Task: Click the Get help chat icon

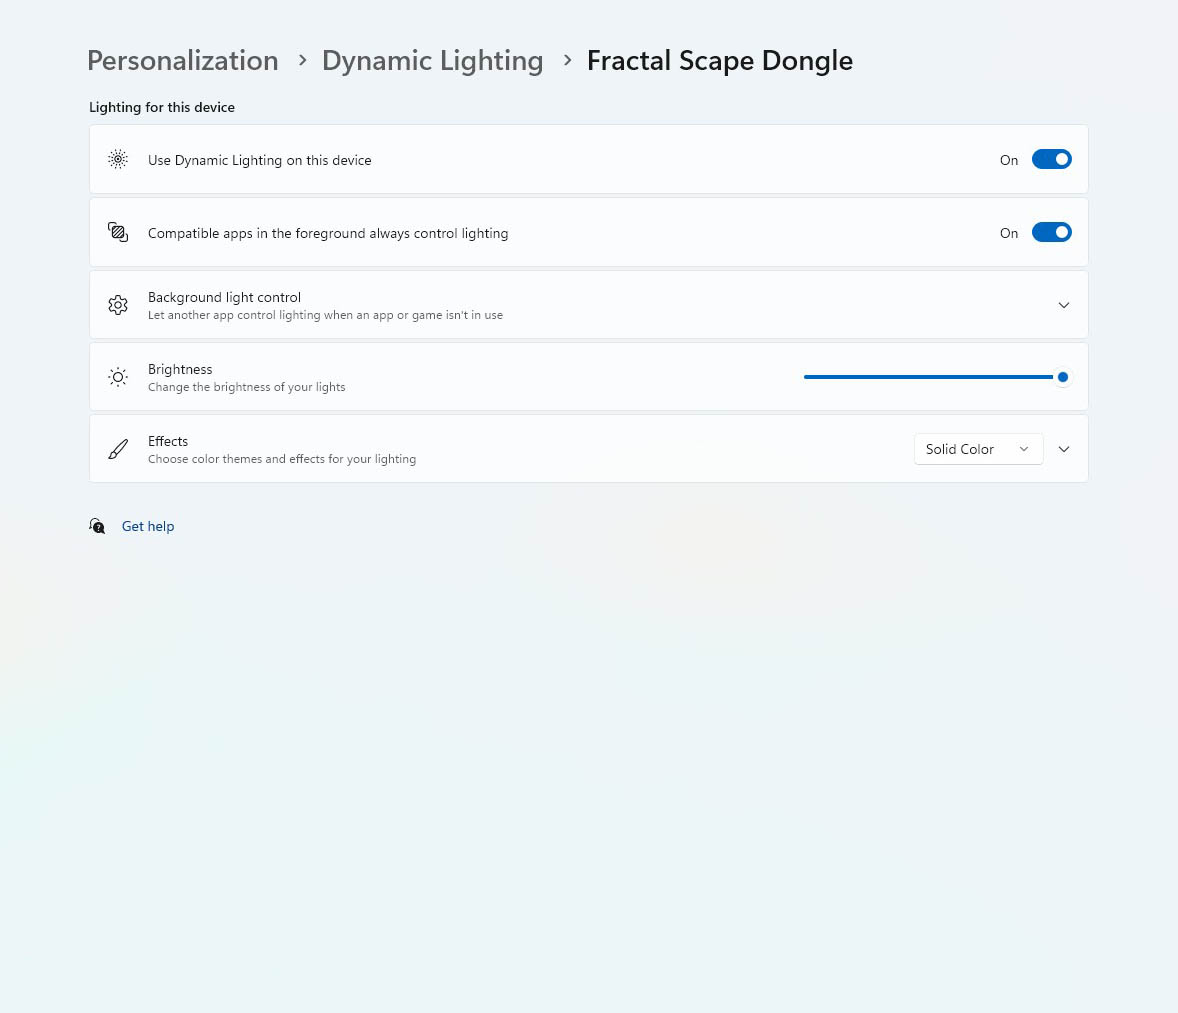Action: tap(97, 526)
